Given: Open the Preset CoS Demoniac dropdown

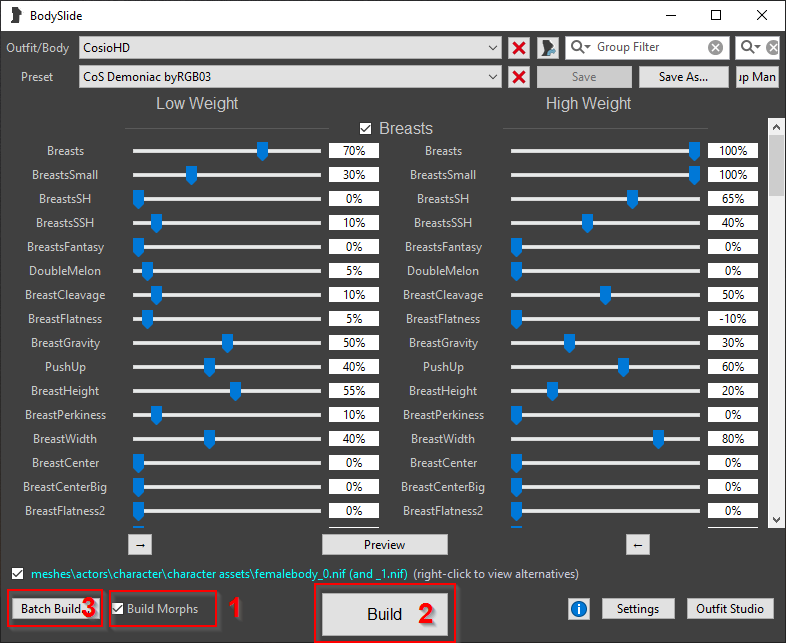Looking at the screenshot, I should (x=290, y=77).
